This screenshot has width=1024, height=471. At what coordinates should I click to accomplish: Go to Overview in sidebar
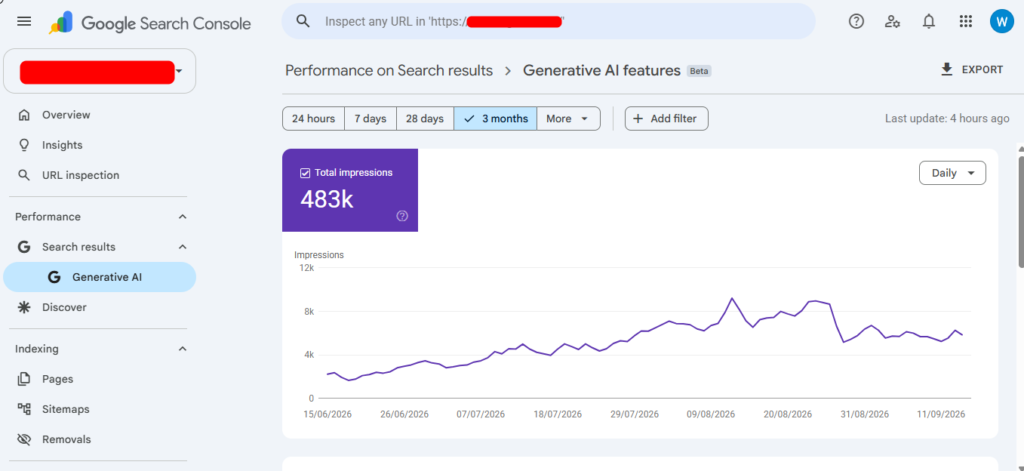(99, 115)
